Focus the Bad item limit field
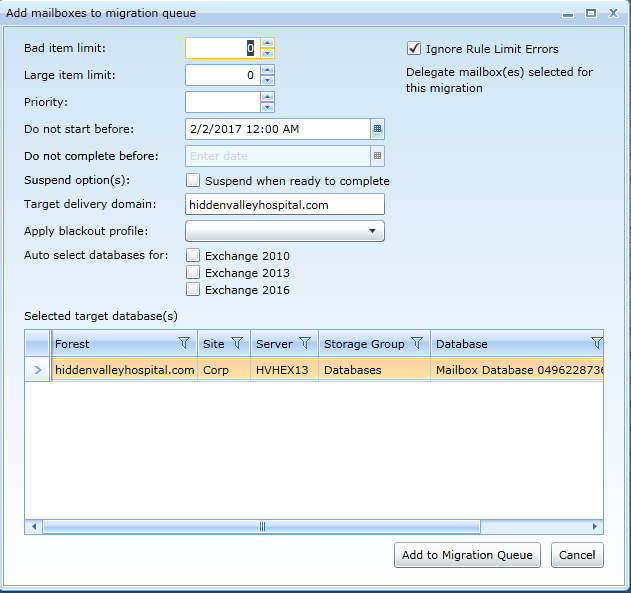Screen dimensions: 631x593 pyautogui.click(x=223, y=48)
